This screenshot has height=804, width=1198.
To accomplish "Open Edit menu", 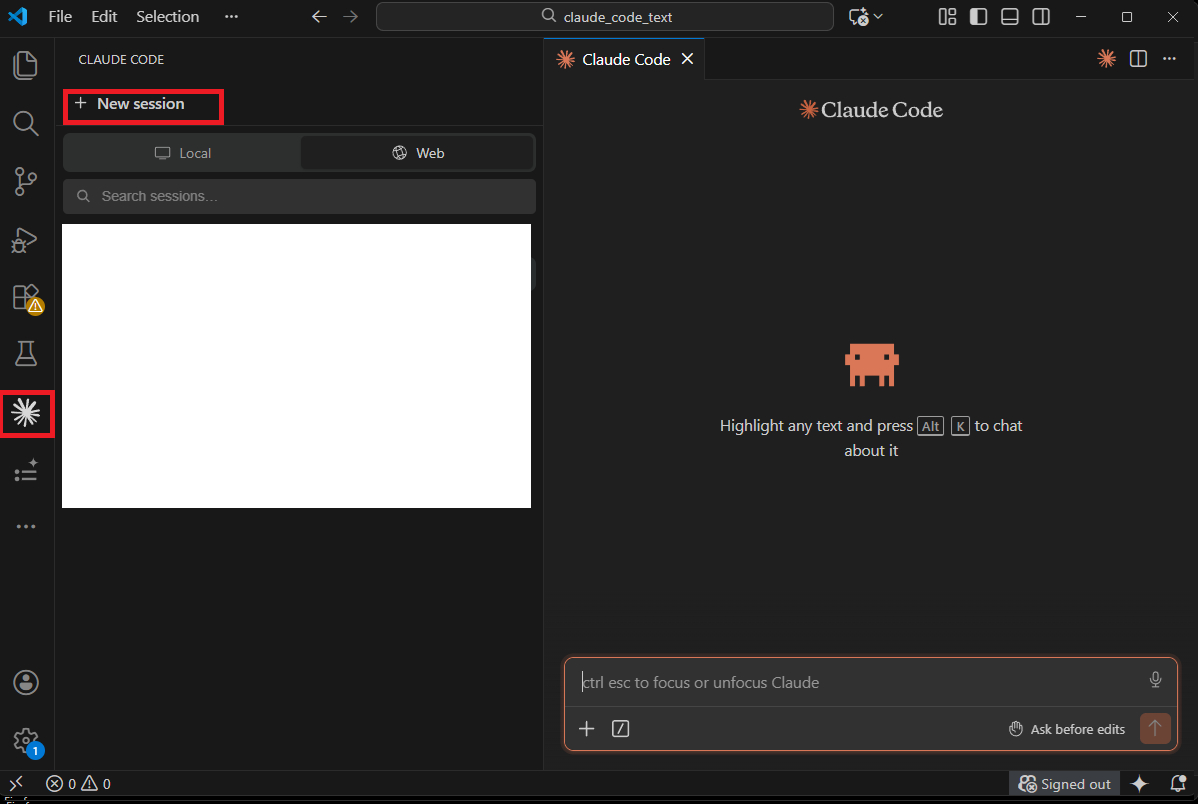I will tap(104, 16).
